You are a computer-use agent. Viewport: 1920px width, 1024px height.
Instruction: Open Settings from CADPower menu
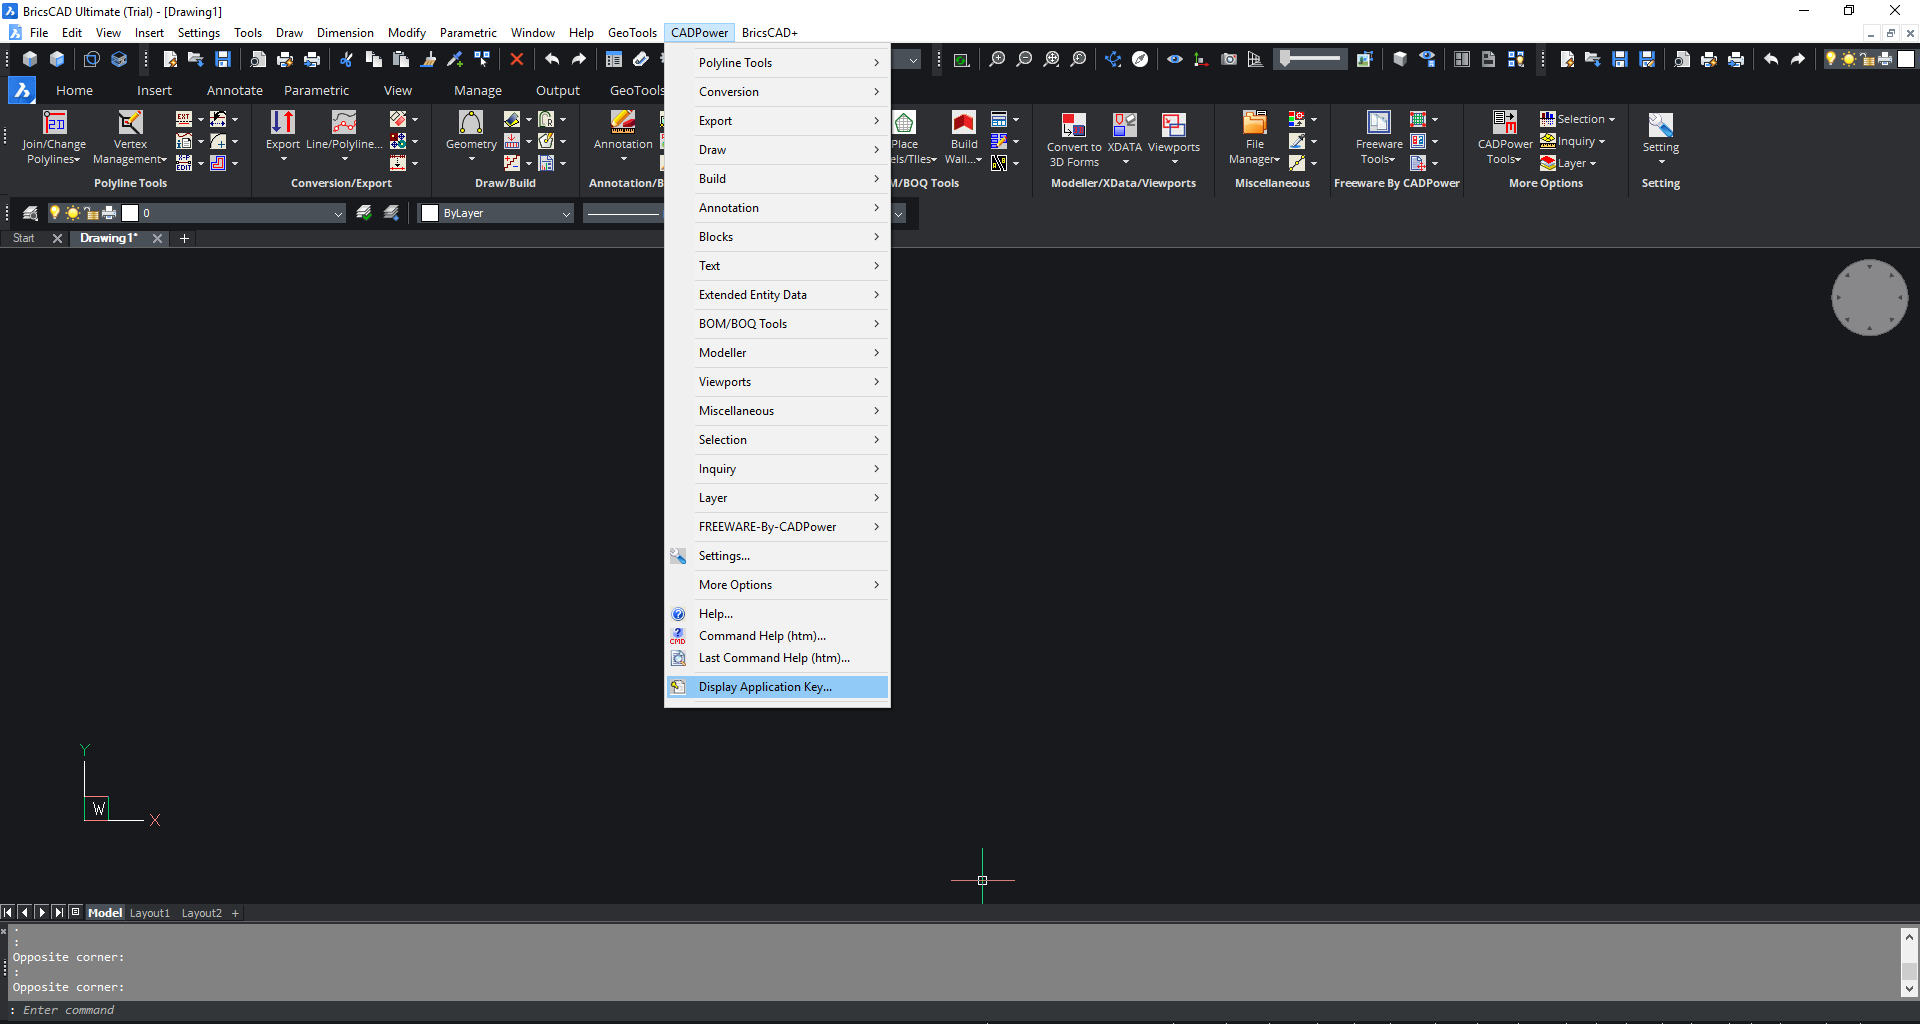(777, 556)
